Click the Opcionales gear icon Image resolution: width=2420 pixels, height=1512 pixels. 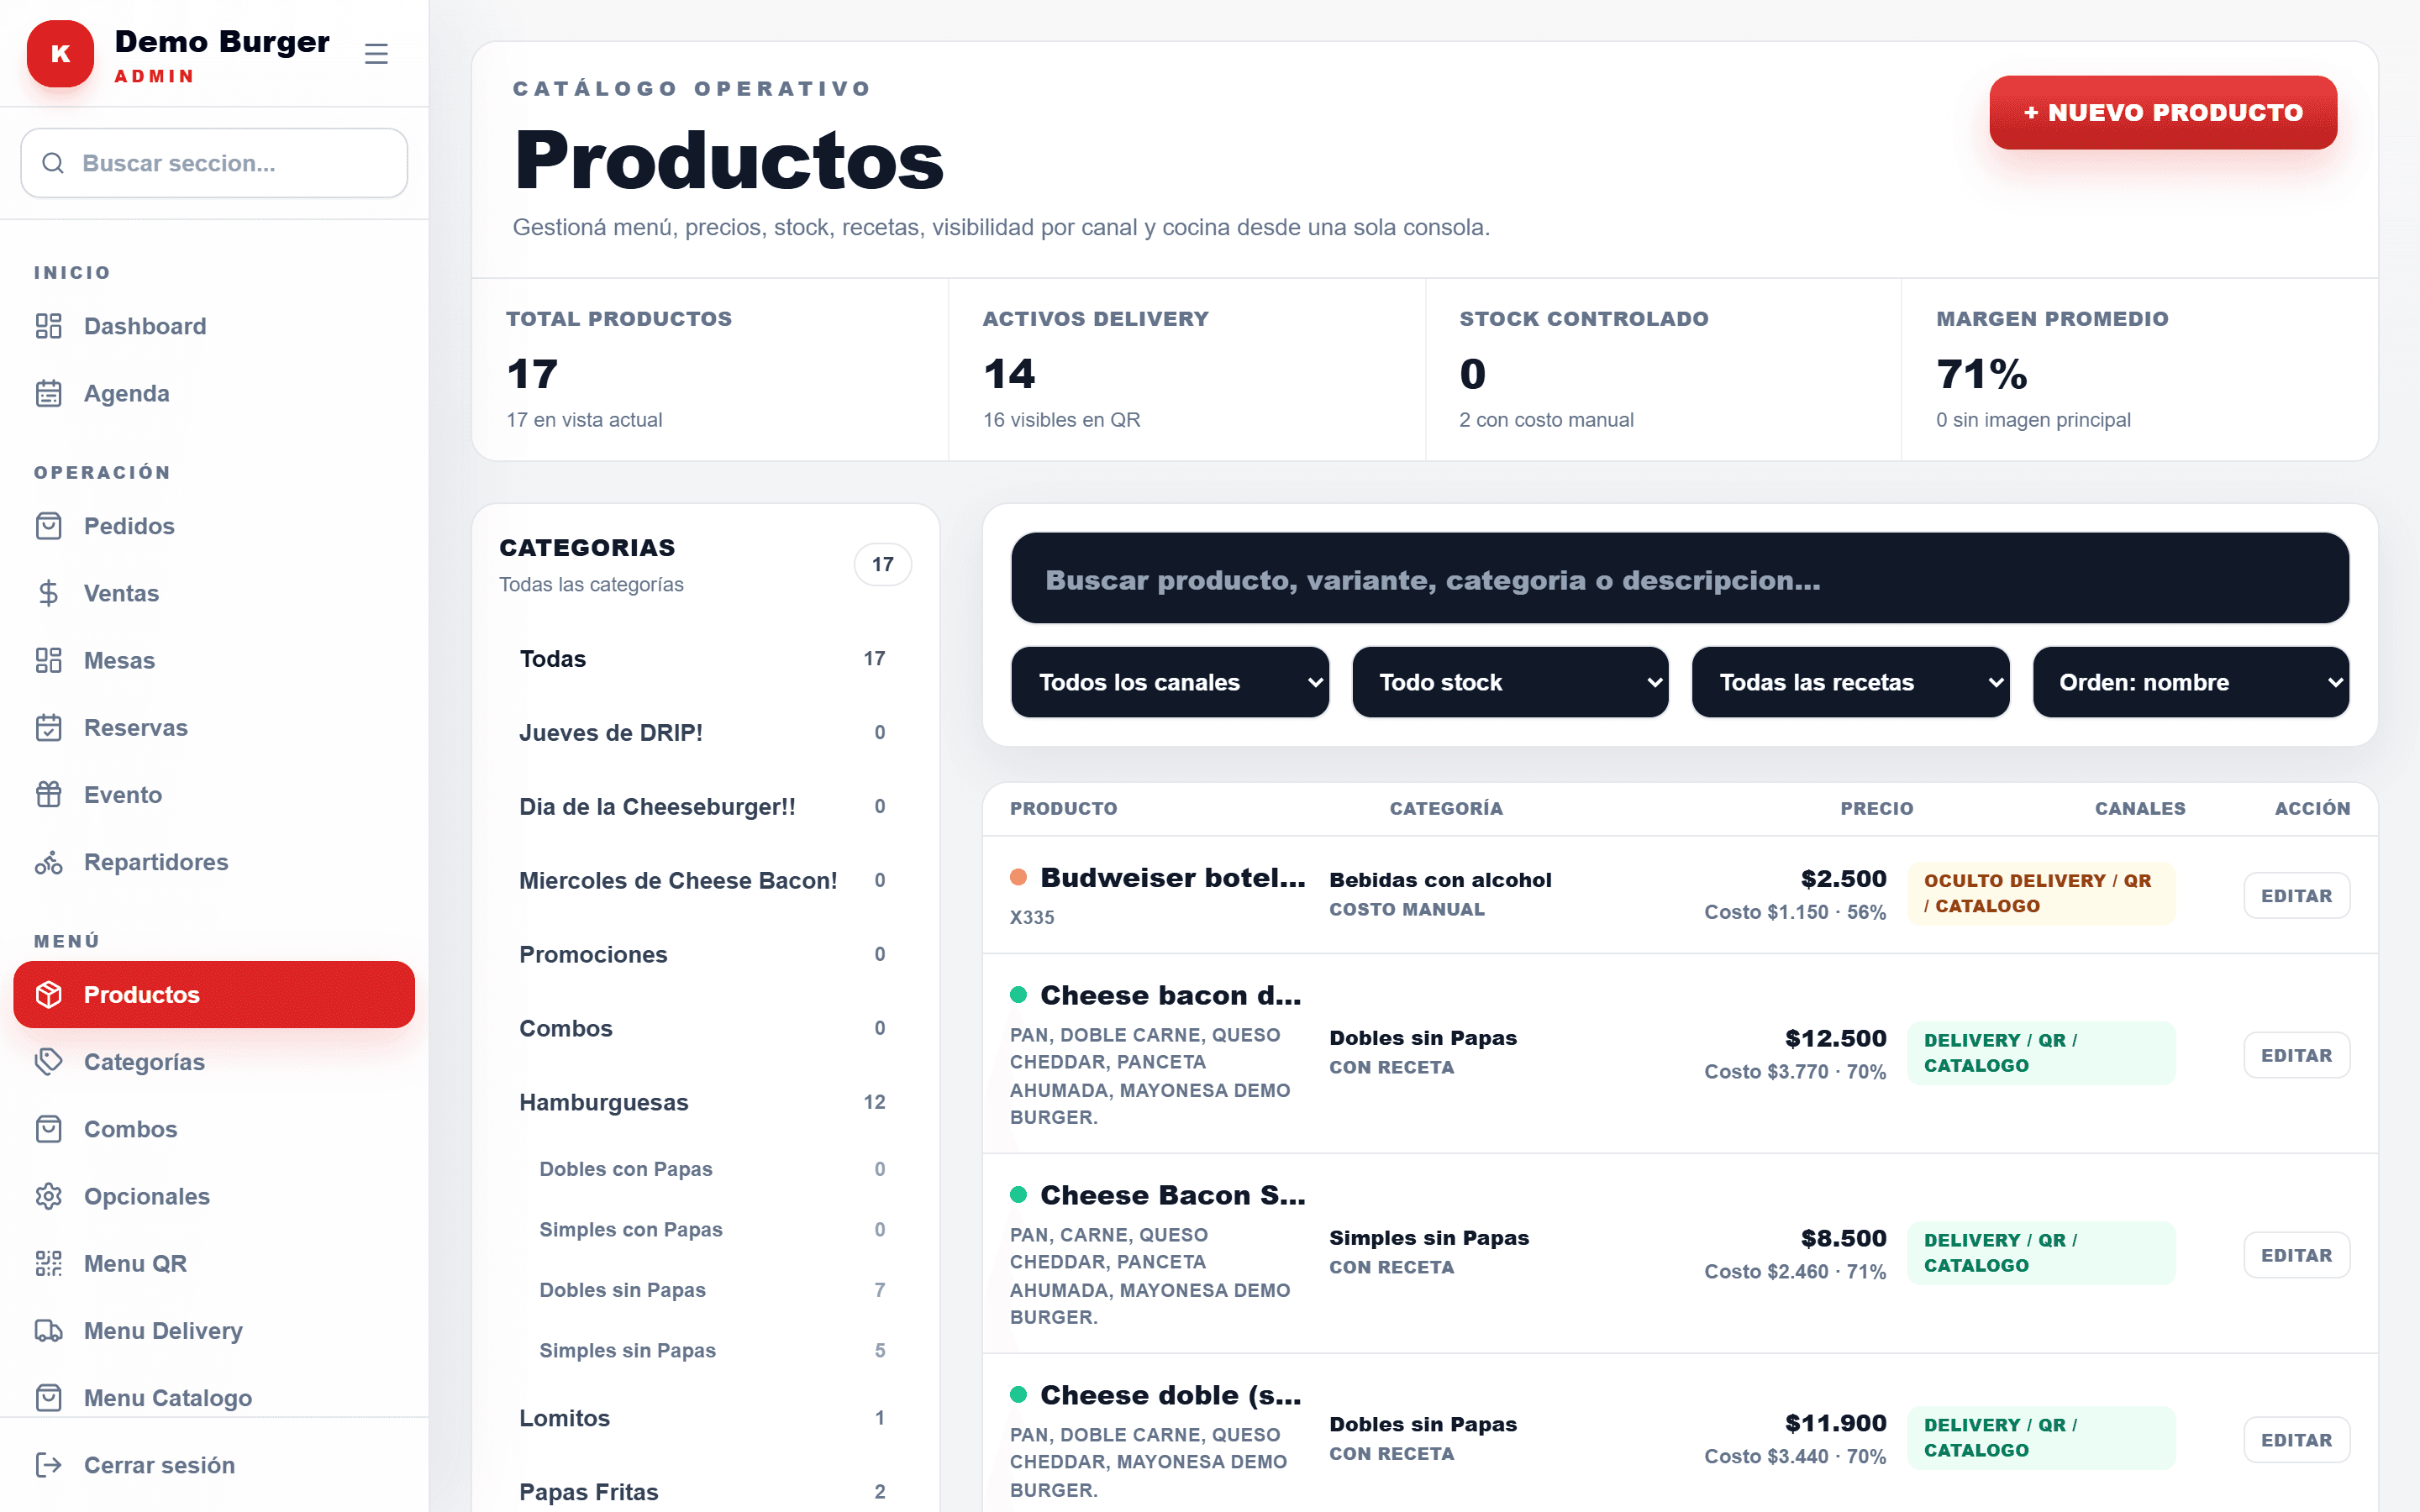[x=49, y=1196]
